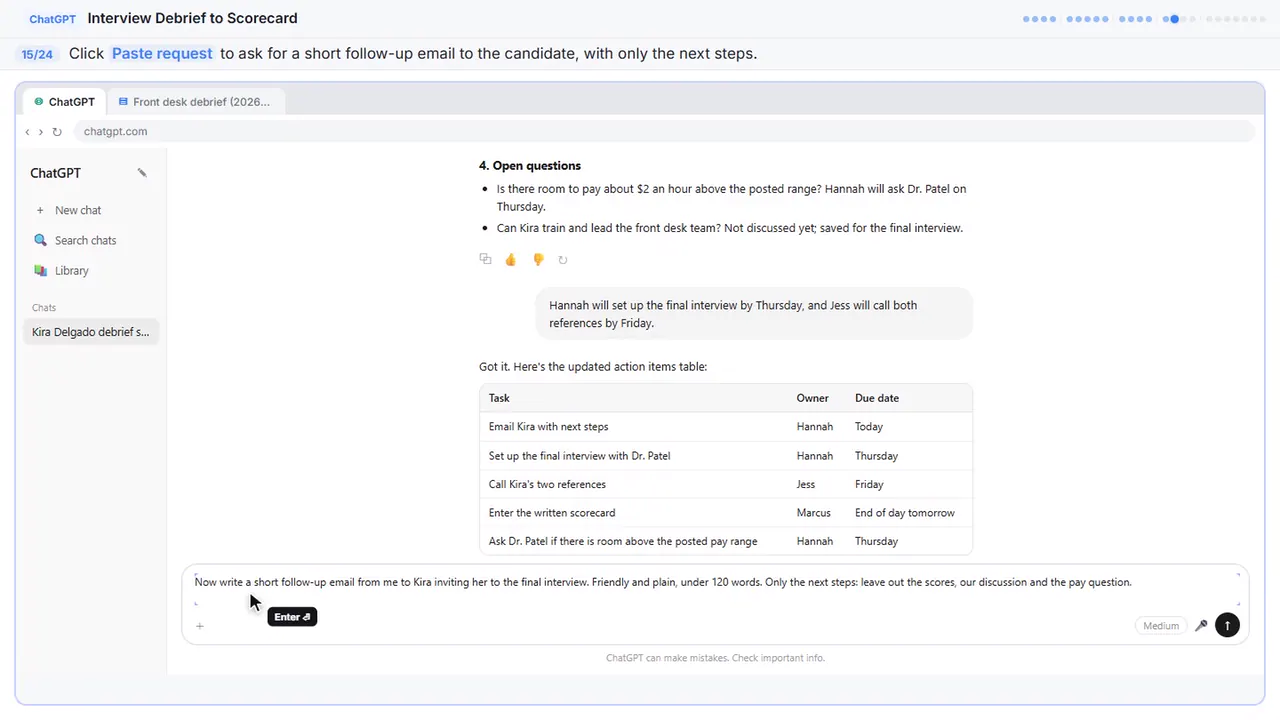
Task: Click the Task column header
Action: pyautogui.click(x=499, y=398)
